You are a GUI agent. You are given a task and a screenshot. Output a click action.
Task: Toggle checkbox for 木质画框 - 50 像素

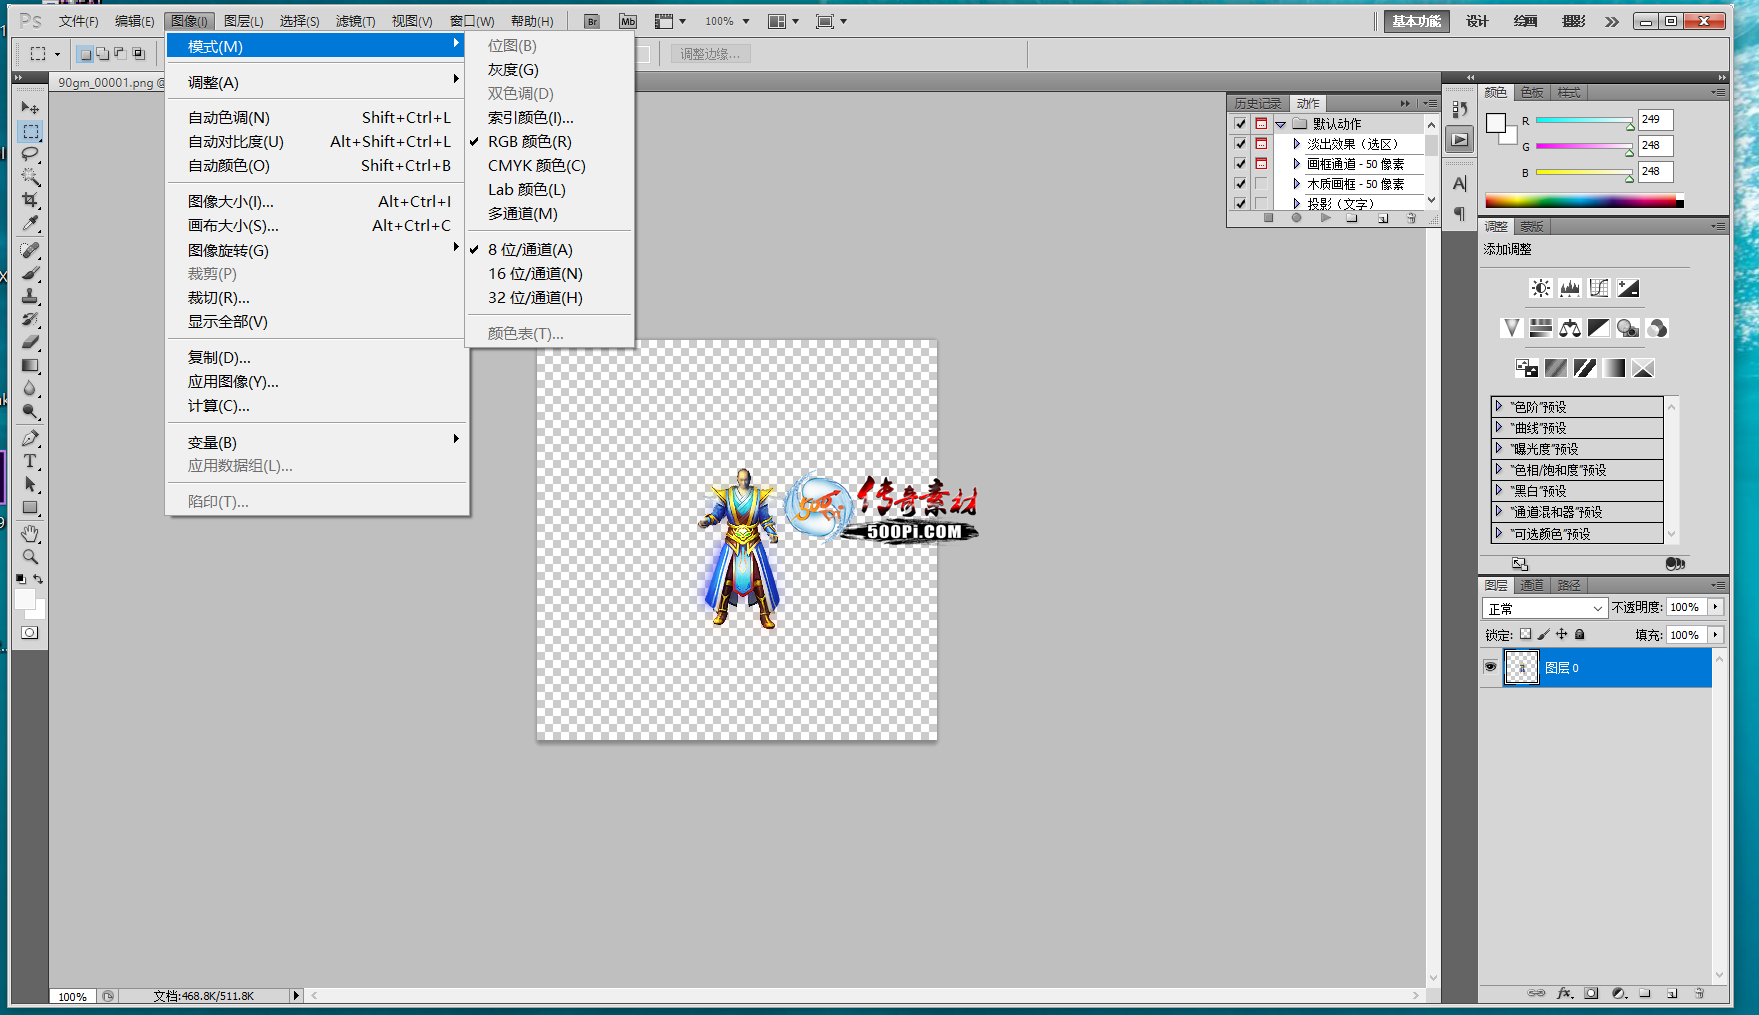(x=1240, y=184)
